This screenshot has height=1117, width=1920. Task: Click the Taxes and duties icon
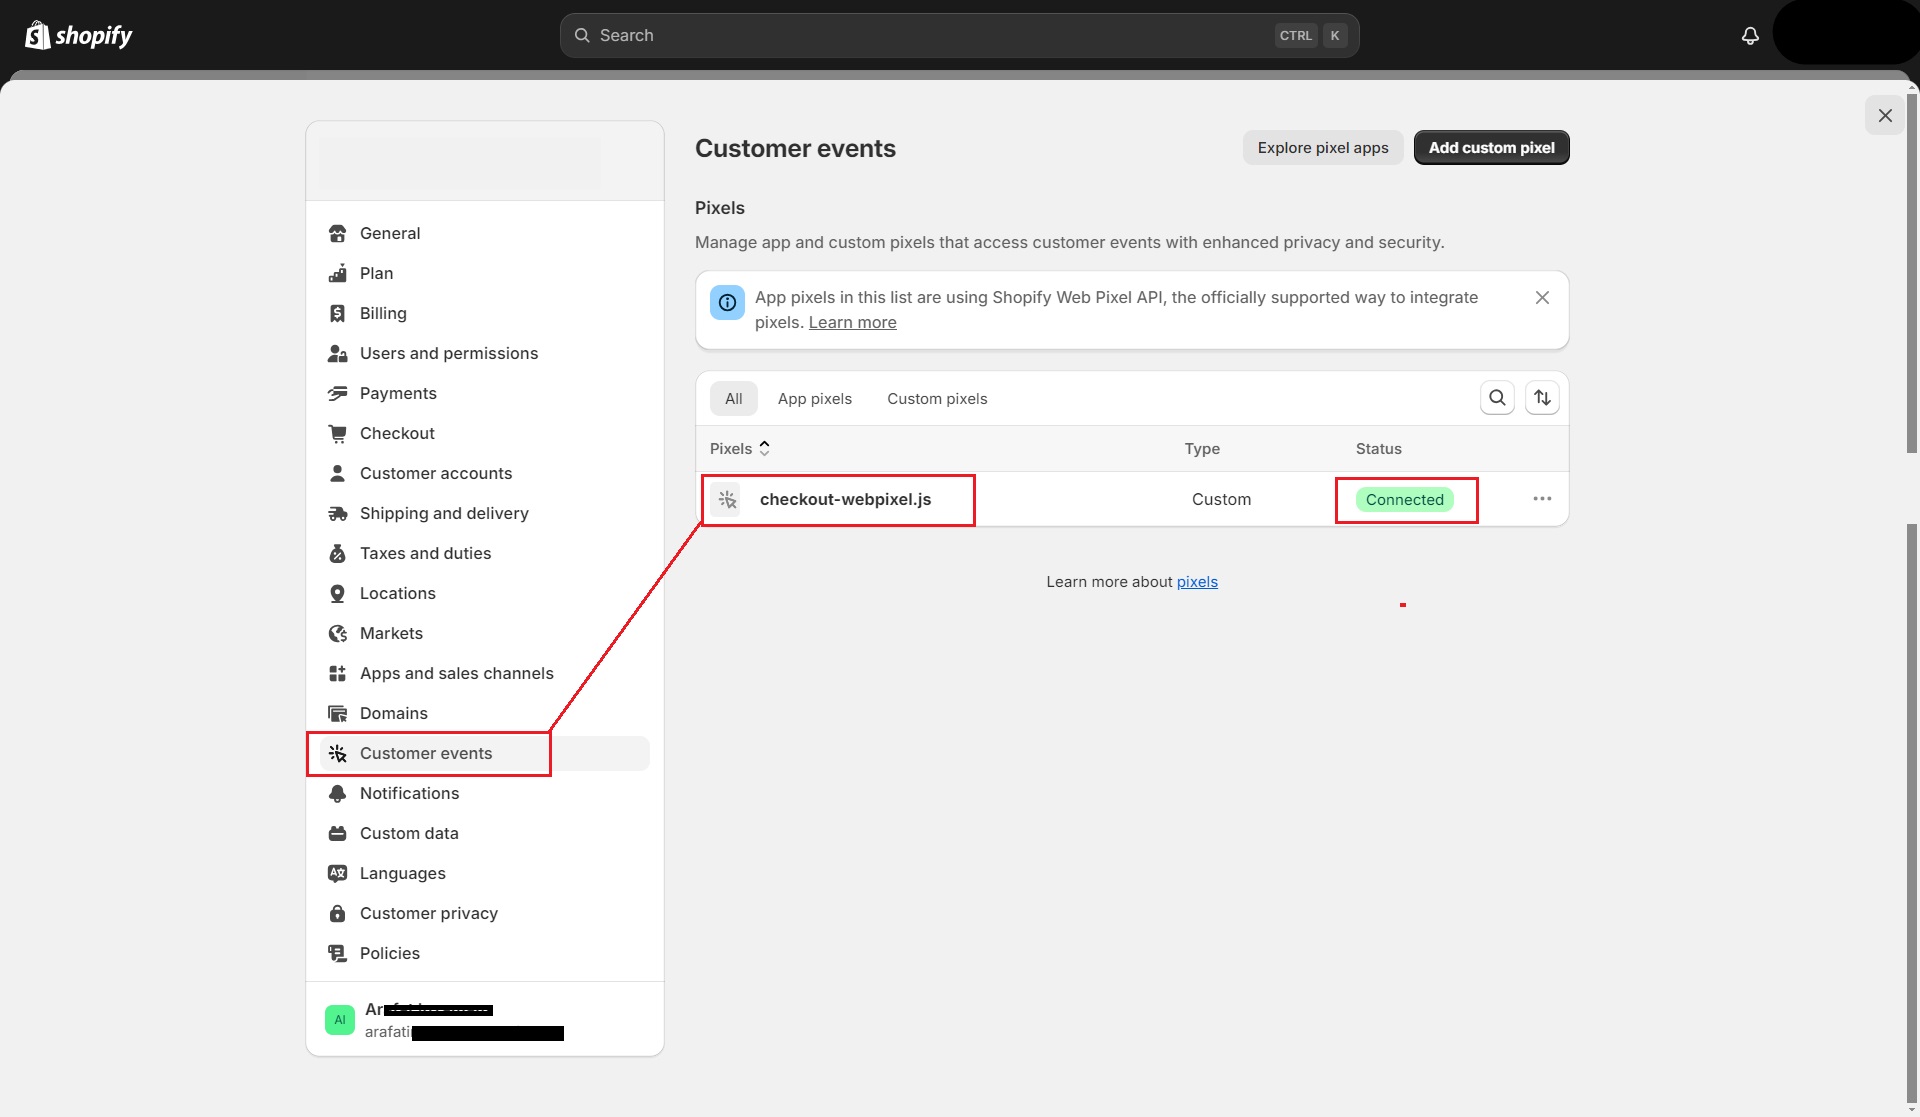[338, 553]
